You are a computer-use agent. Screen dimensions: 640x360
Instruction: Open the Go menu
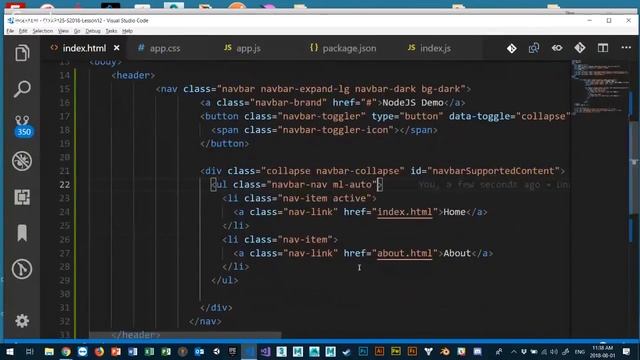click(77, 31)
